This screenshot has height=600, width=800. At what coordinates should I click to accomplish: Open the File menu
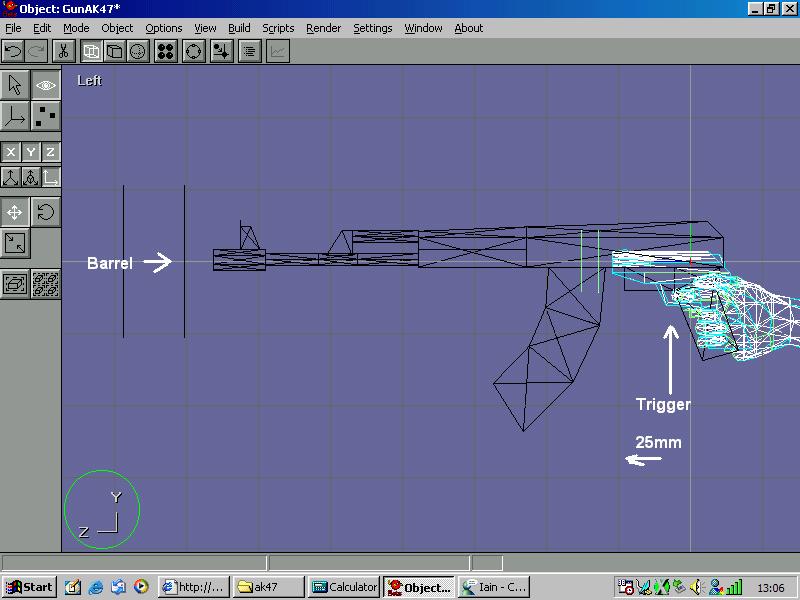tap(13, 28)
